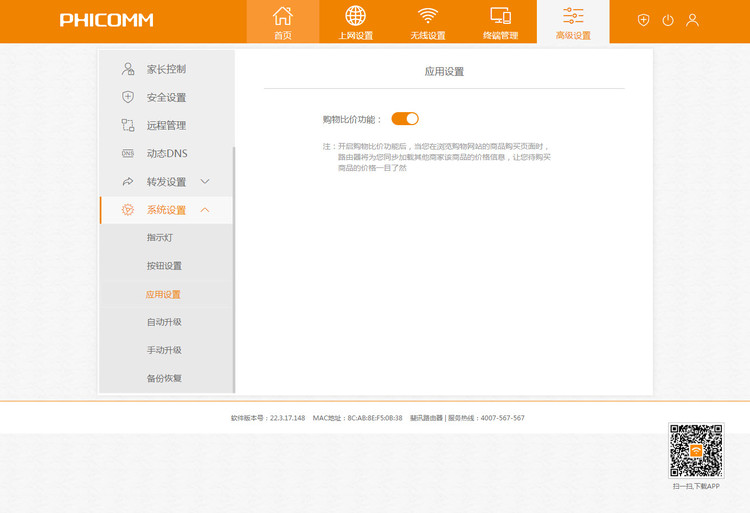Open 动态DNS menu entry
The width and height of the screenshot is (750, 513).
pos(166,153)
